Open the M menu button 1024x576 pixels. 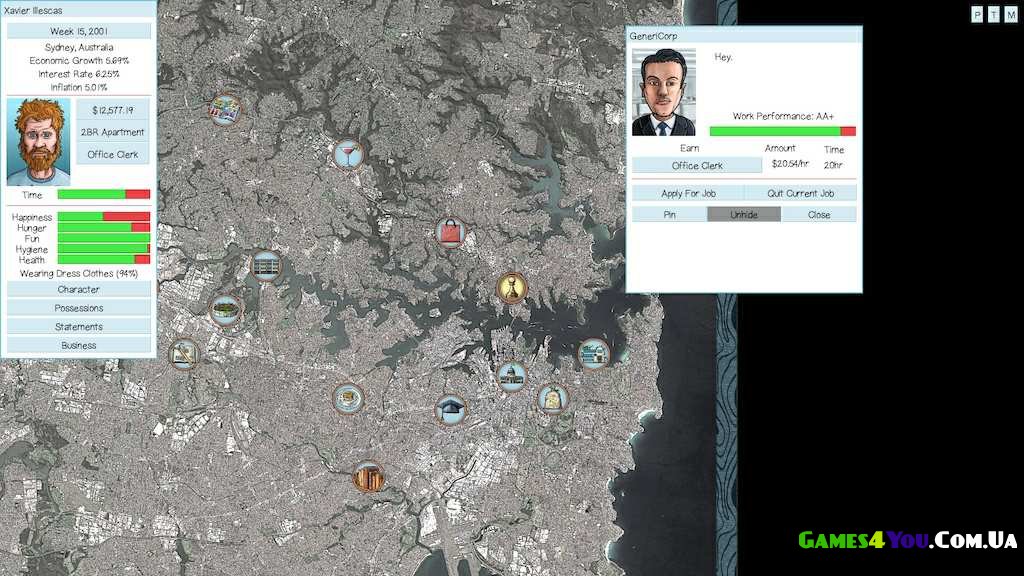(1010, 14)
